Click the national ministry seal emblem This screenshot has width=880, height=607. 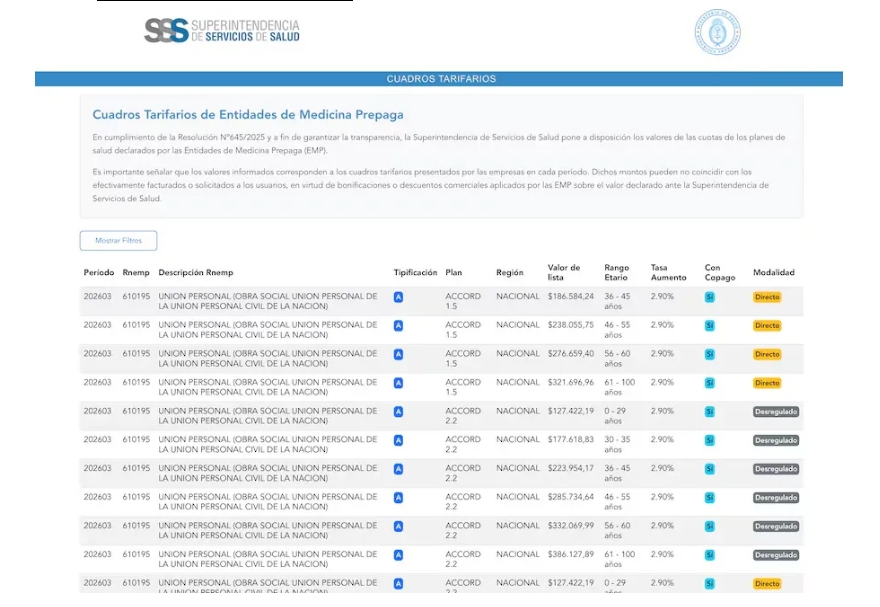[x=717, y=32]
